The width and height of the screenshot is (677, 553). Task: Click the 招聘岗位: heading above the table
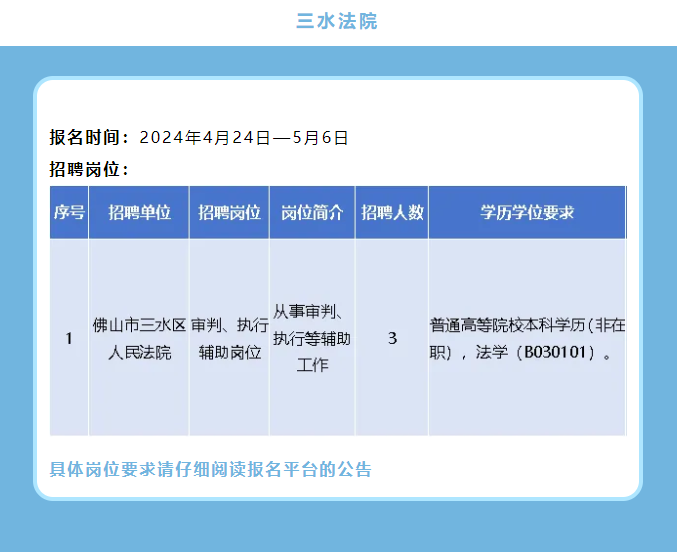(x=89, y=169)
